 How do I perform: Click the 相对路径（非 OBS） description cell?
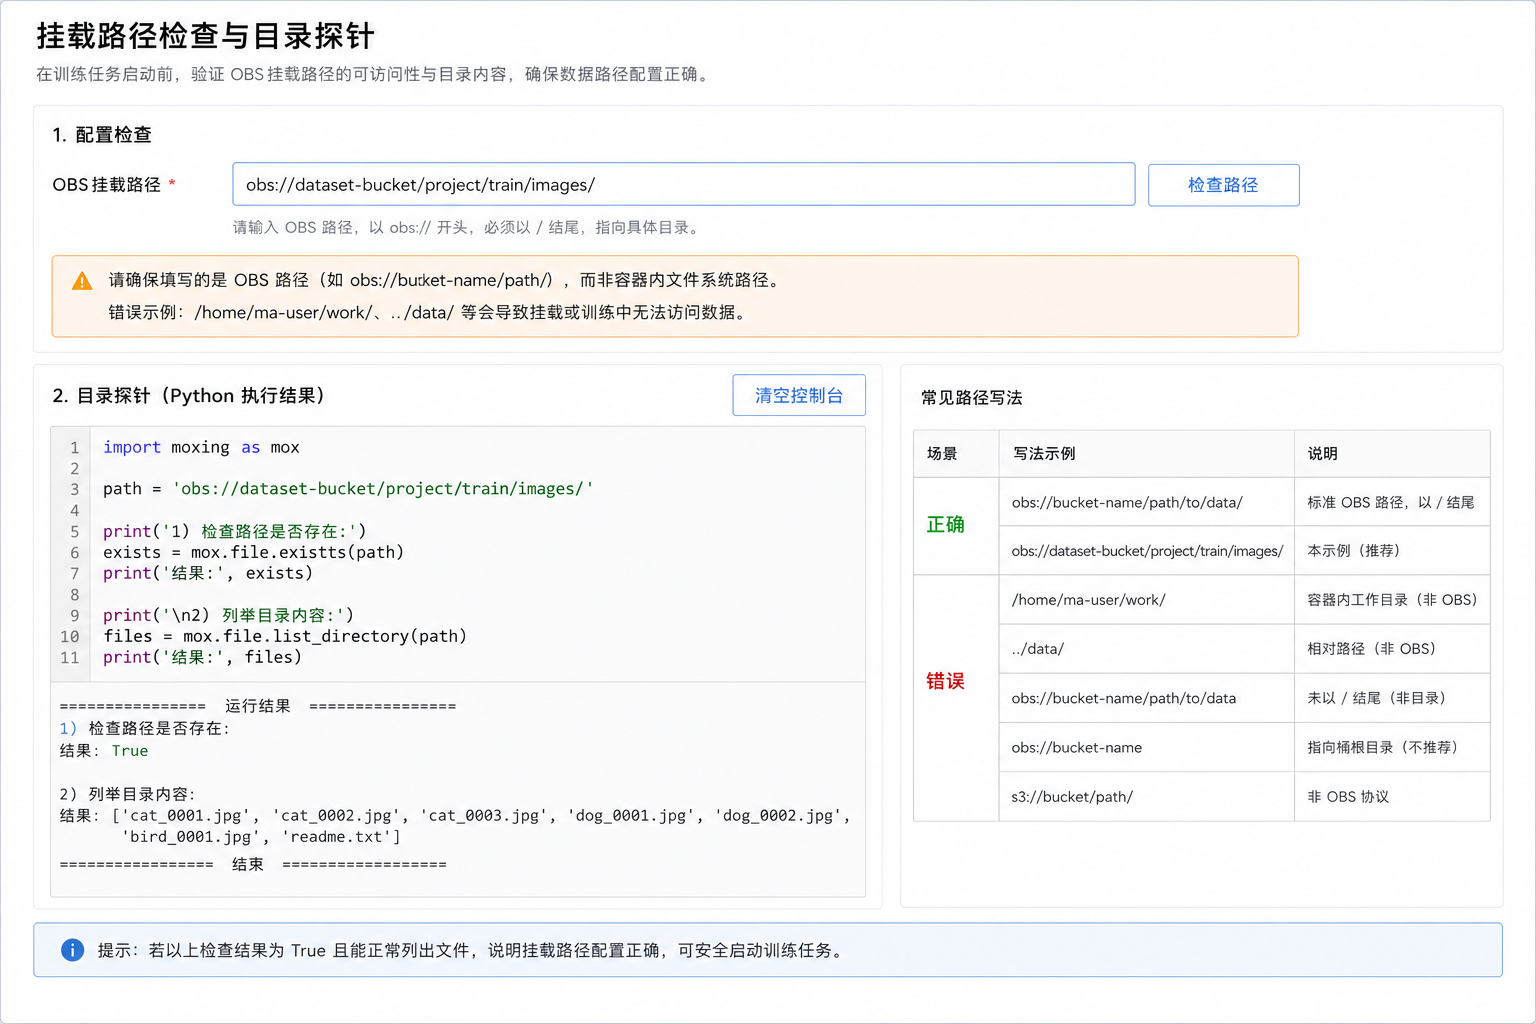click(x=1392, y=649)
